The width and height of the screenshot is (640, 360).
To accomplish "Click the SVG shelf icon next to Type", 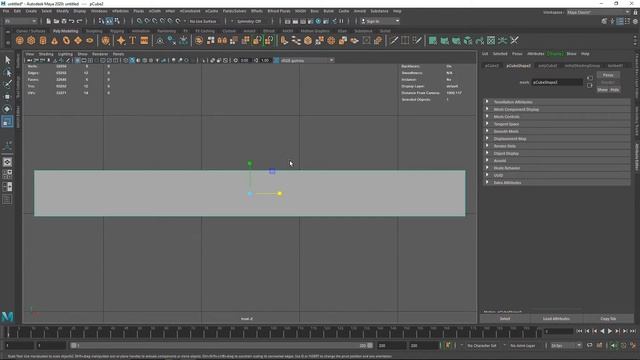I will click(x=144, y=40).
